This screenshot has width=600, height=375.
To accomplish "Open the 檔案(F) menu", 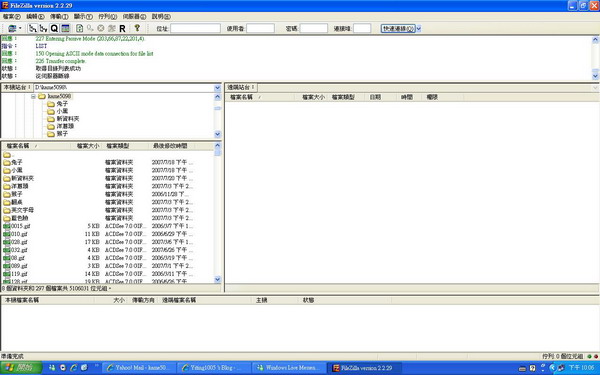I will [x=11, y=16].
